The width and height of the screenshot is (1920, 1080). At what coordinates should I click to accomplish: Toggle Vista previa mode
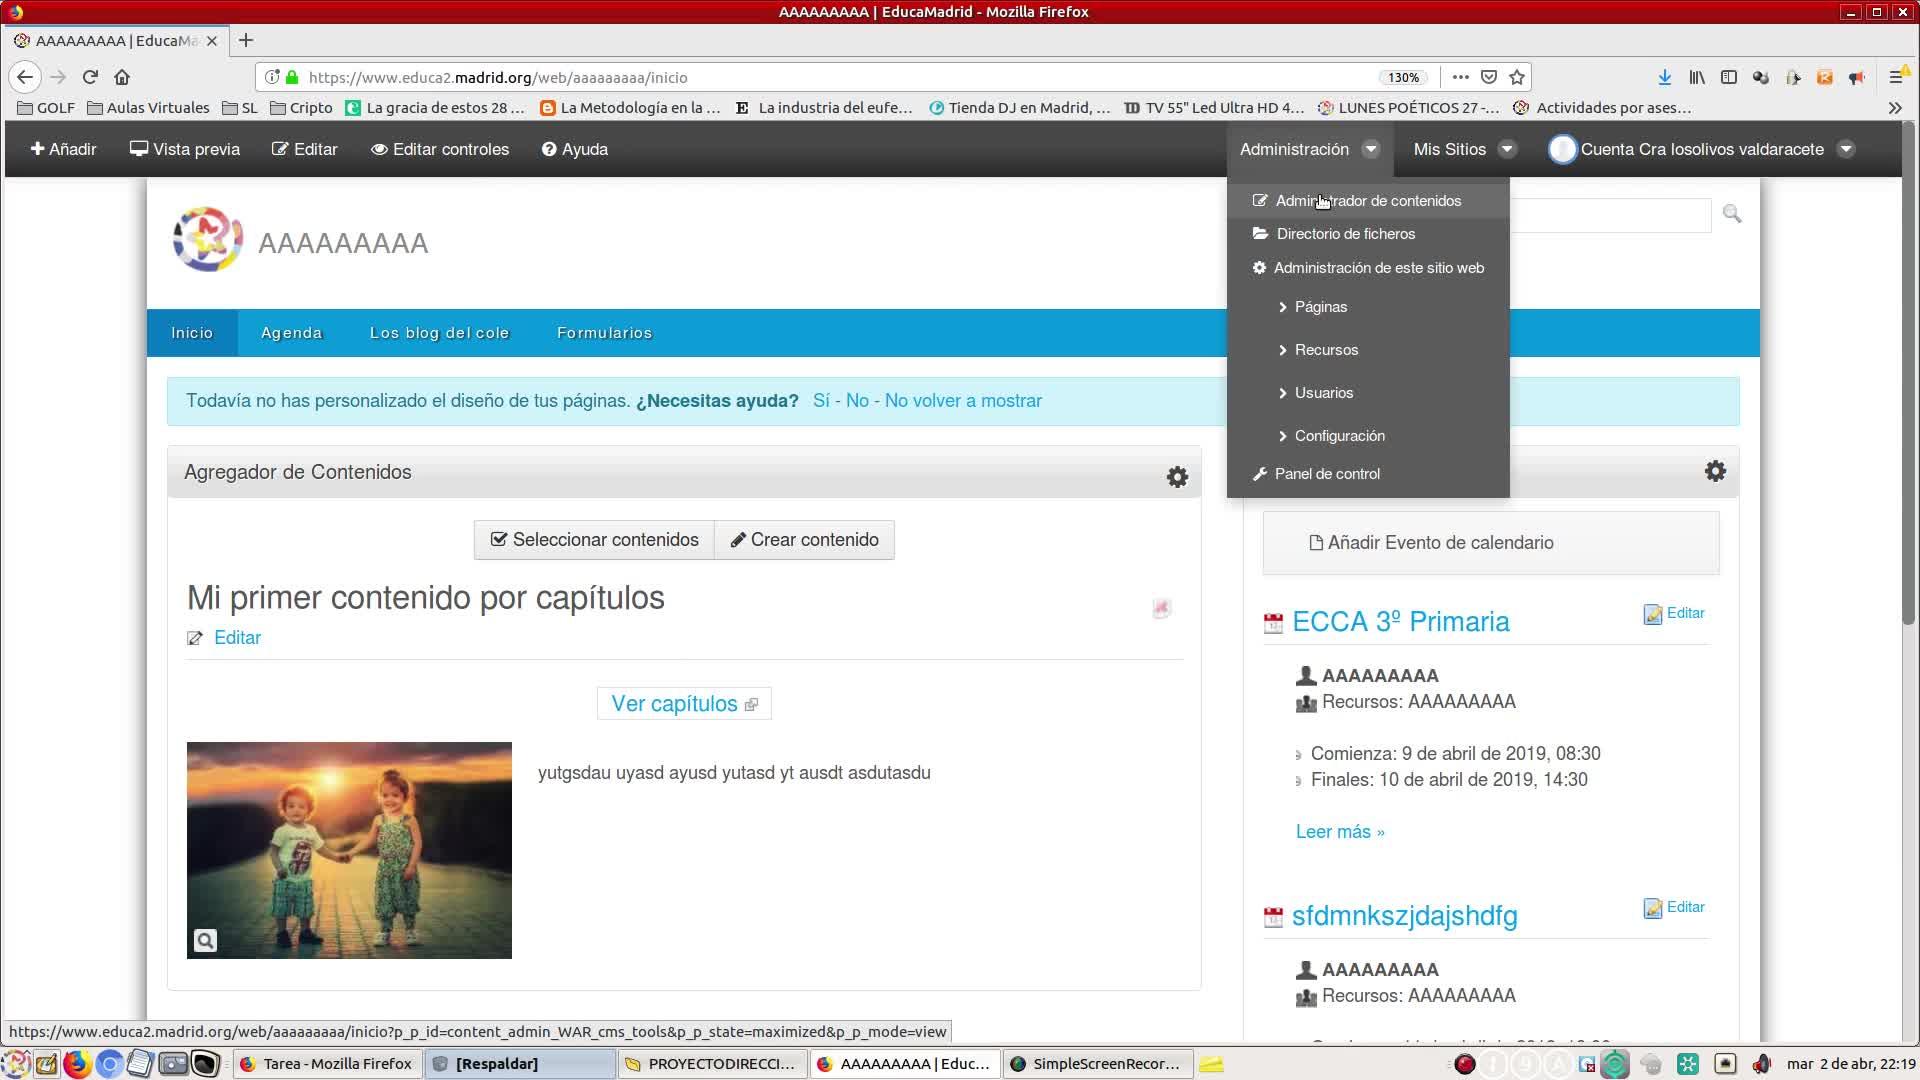click(x=185, y=149)
